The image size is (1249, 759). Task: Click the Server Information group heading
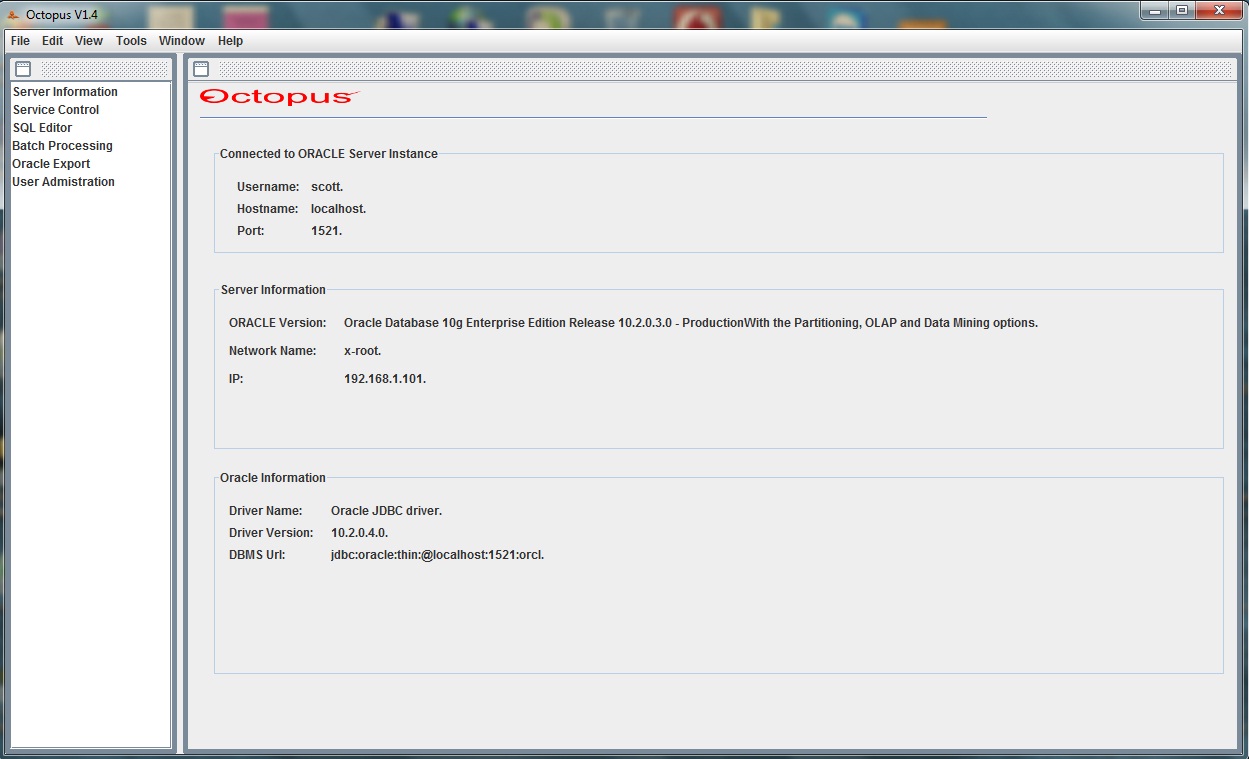(x=273, y=290)
